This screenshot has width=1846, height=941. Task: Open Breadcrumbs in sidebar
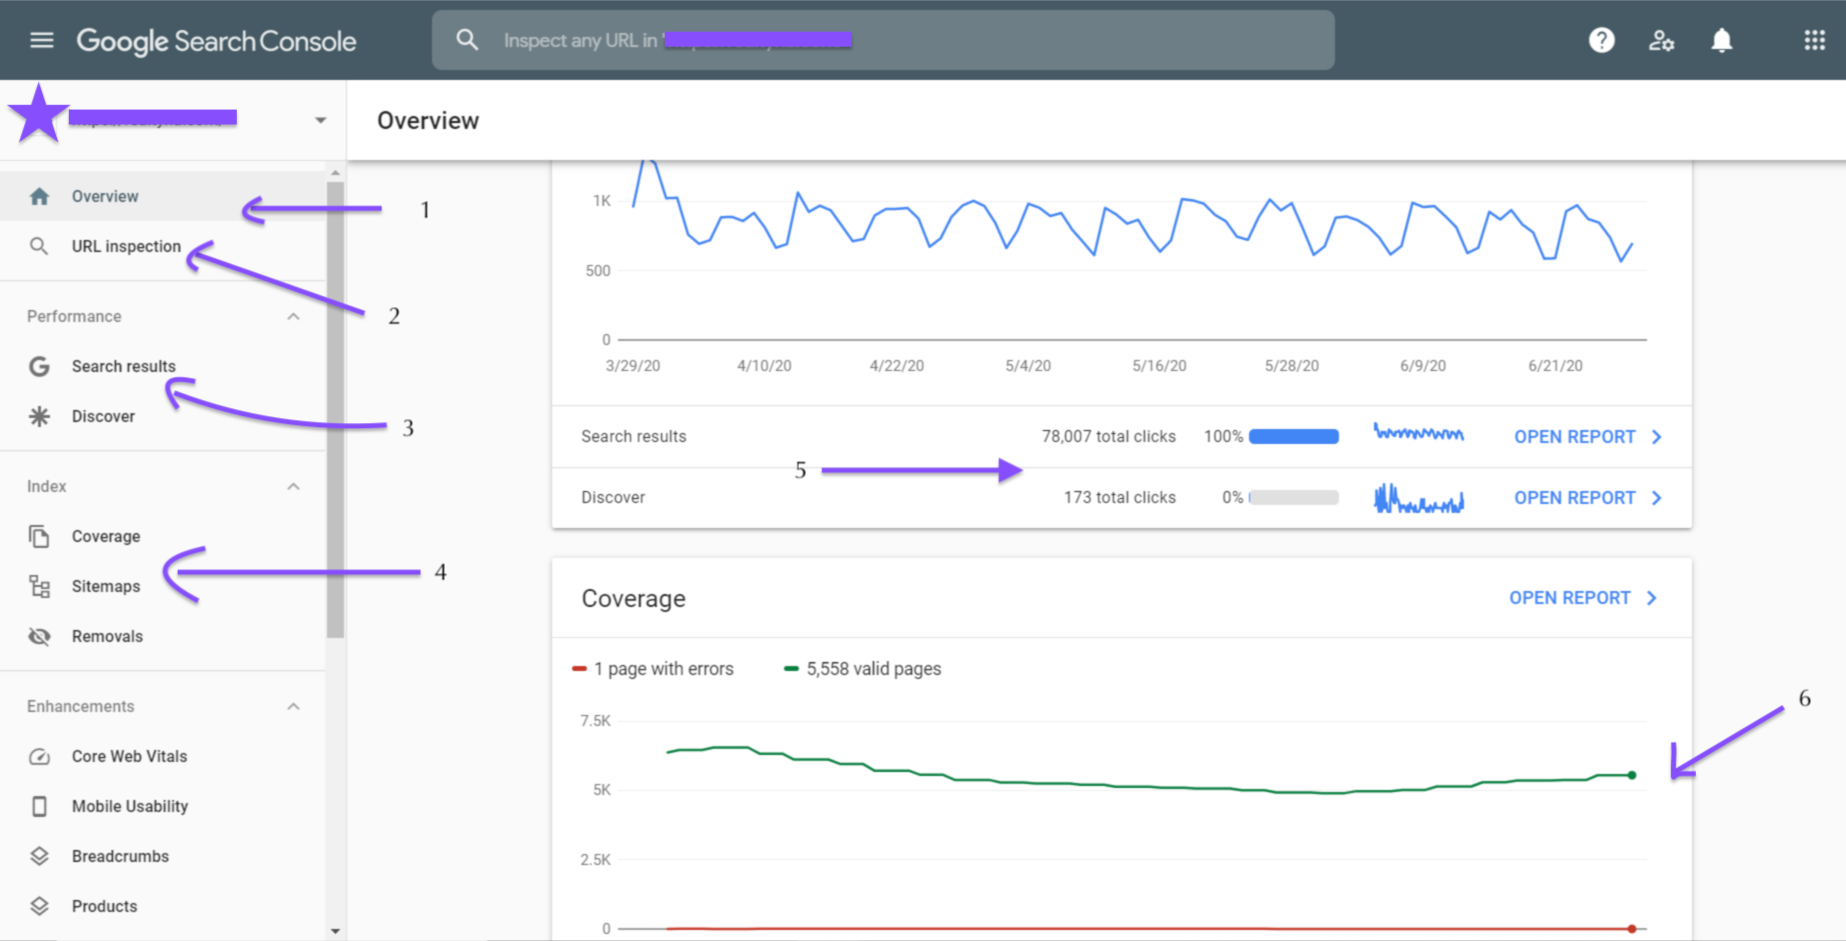click(x=163, y=856)
